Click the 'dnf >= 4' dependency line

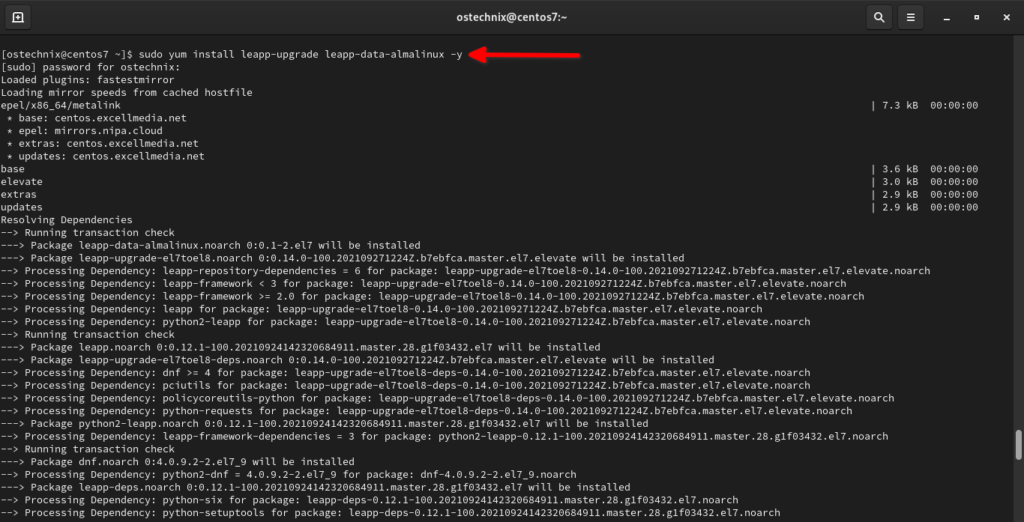pos(405,373)
